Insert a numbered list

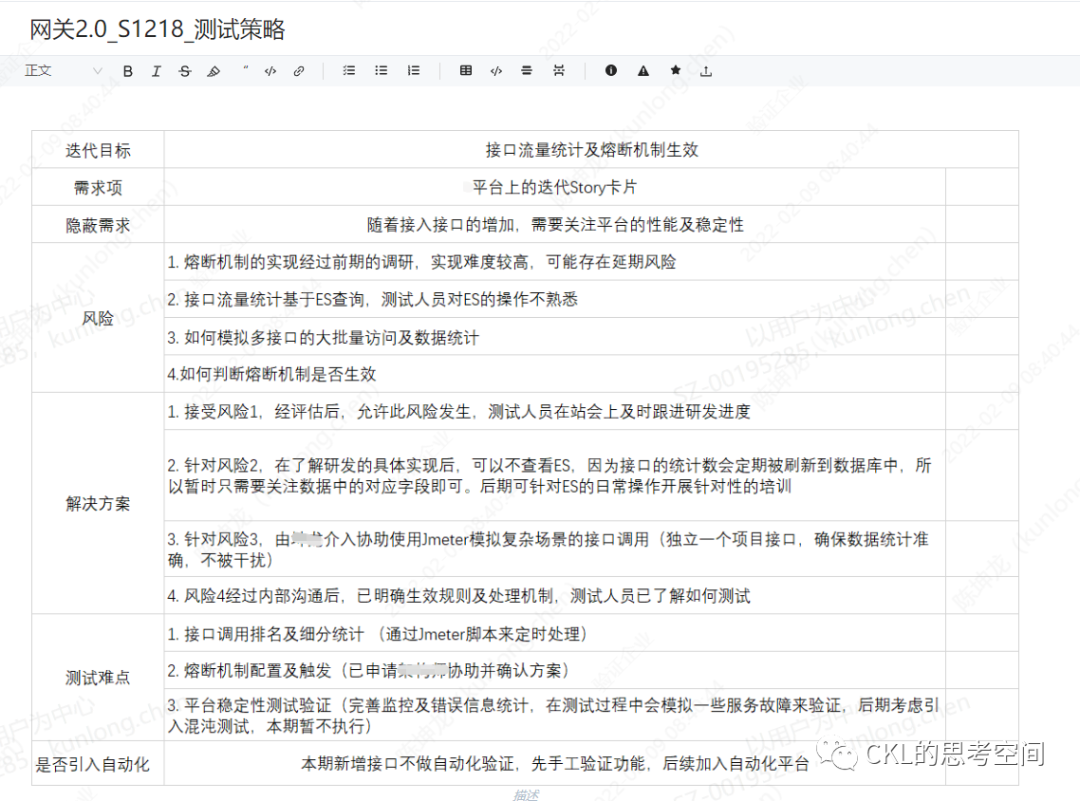coord(413,70)
